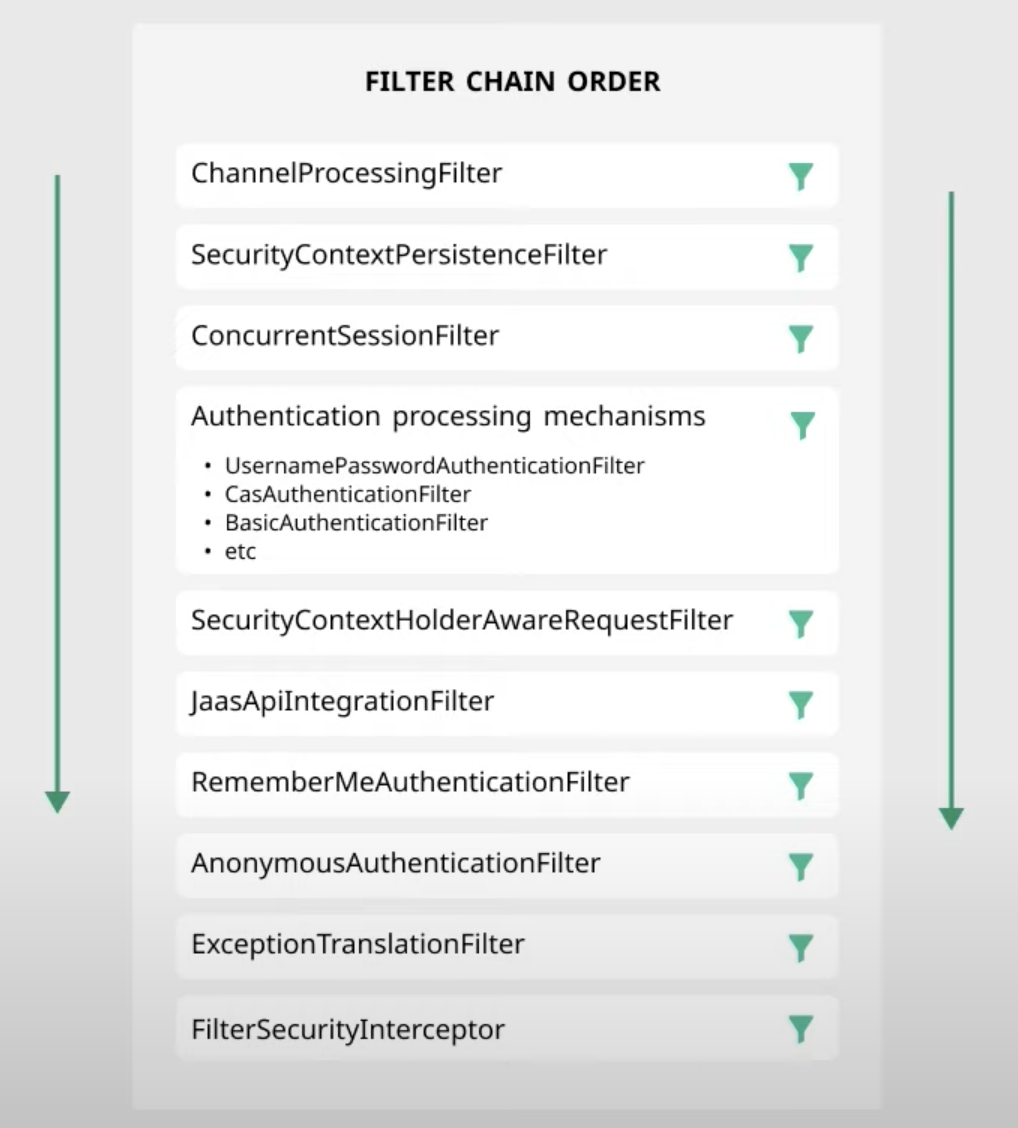This screenshot has width=1018, height=1128.
Task: Click the funnel icon on the FilterSecurityInterceptor row
Action: coord(800,1028)
